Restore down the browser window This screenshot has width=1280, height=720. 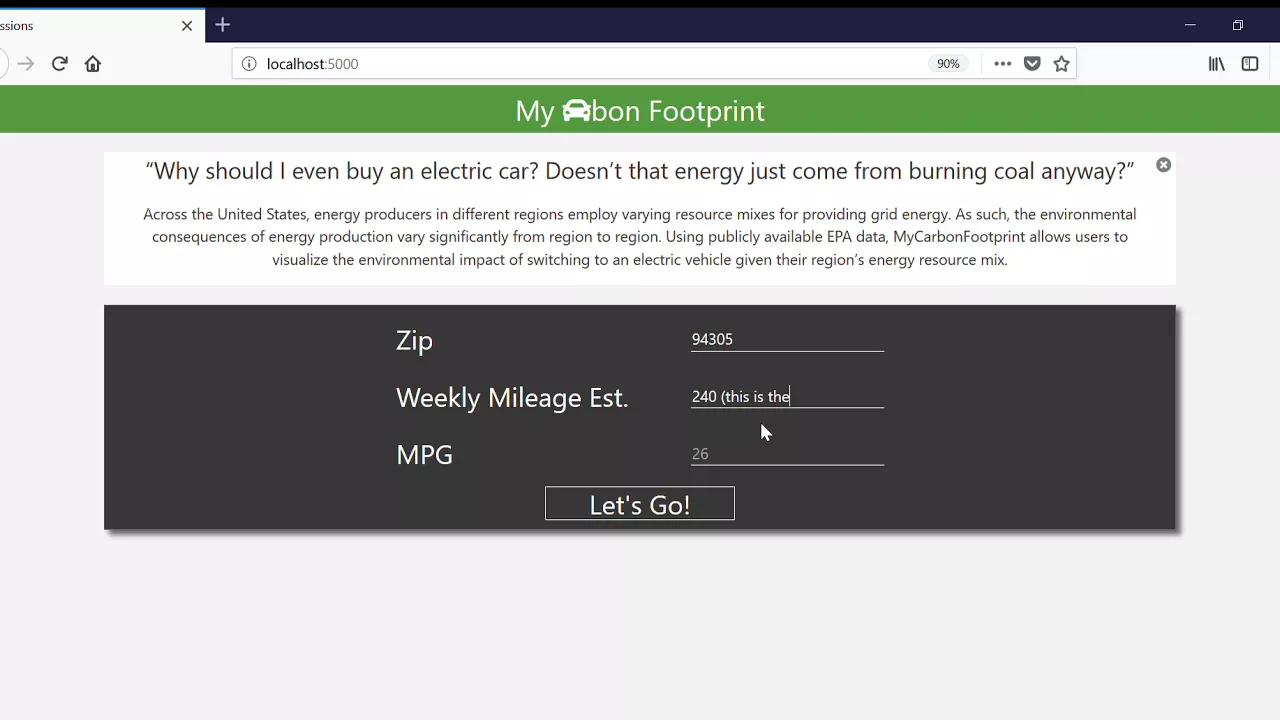coord(1238,25)
